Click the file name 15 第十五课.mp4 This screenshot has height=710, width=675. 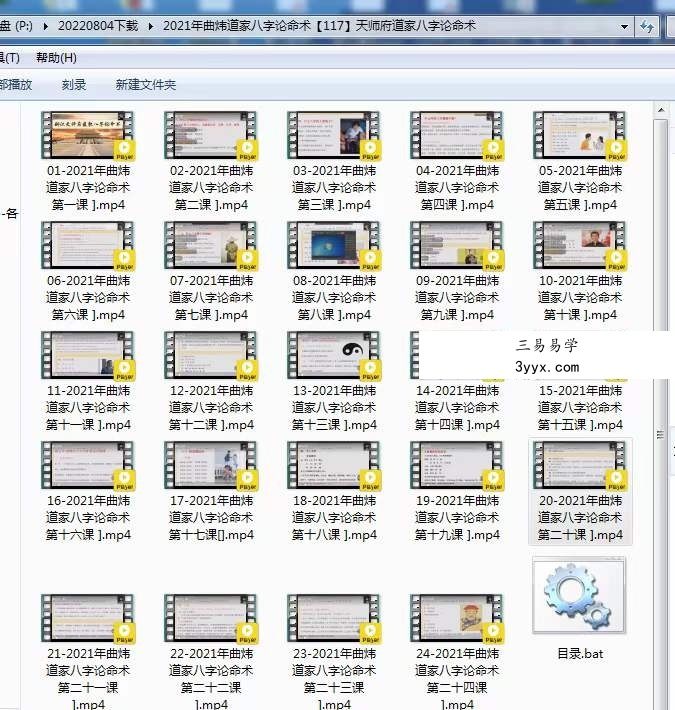580,408
